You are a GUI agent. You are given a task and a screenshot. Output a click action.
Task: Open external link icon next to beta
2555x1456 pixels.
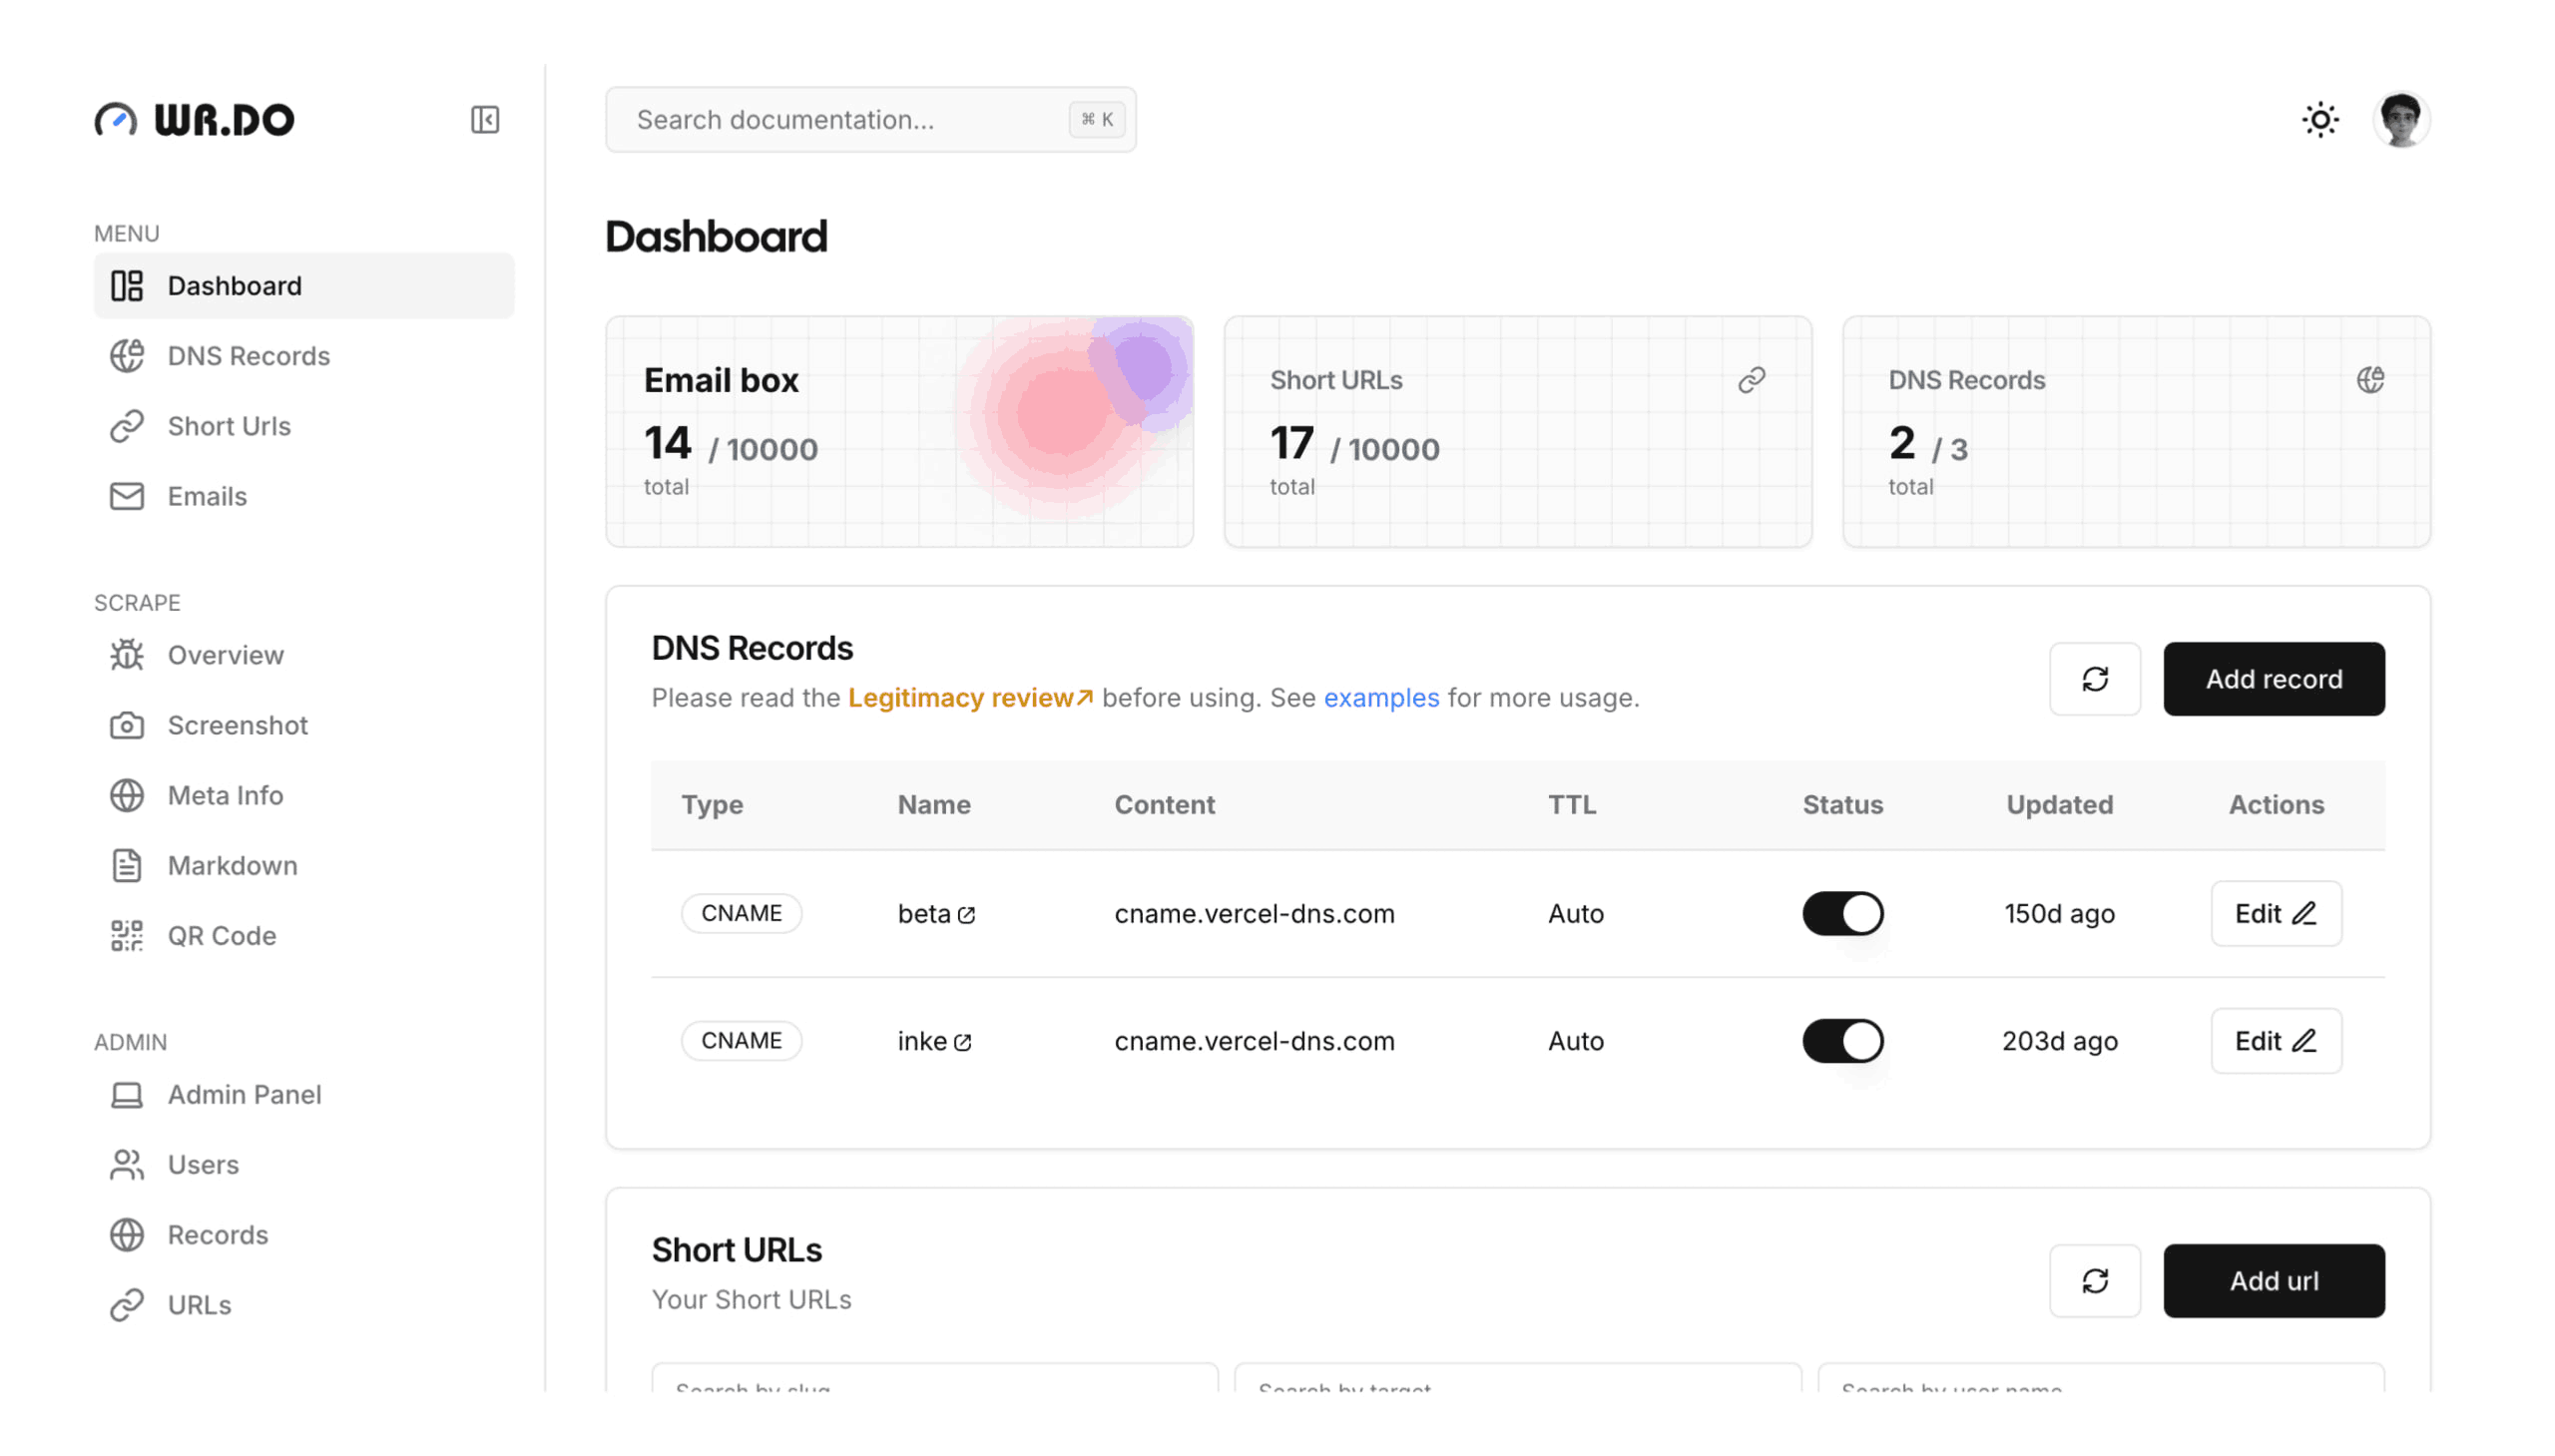pyautogui.click(x=966, y=915)
